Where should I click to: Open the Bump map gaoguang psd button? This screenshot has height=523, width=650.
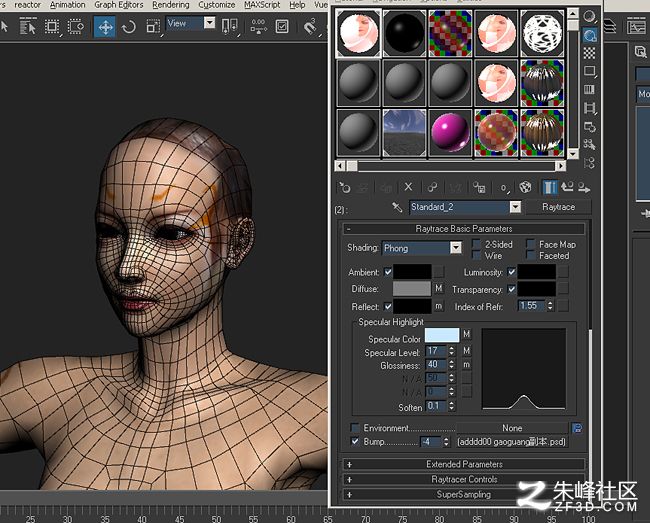pyautogui.click(x=511, y=442)
